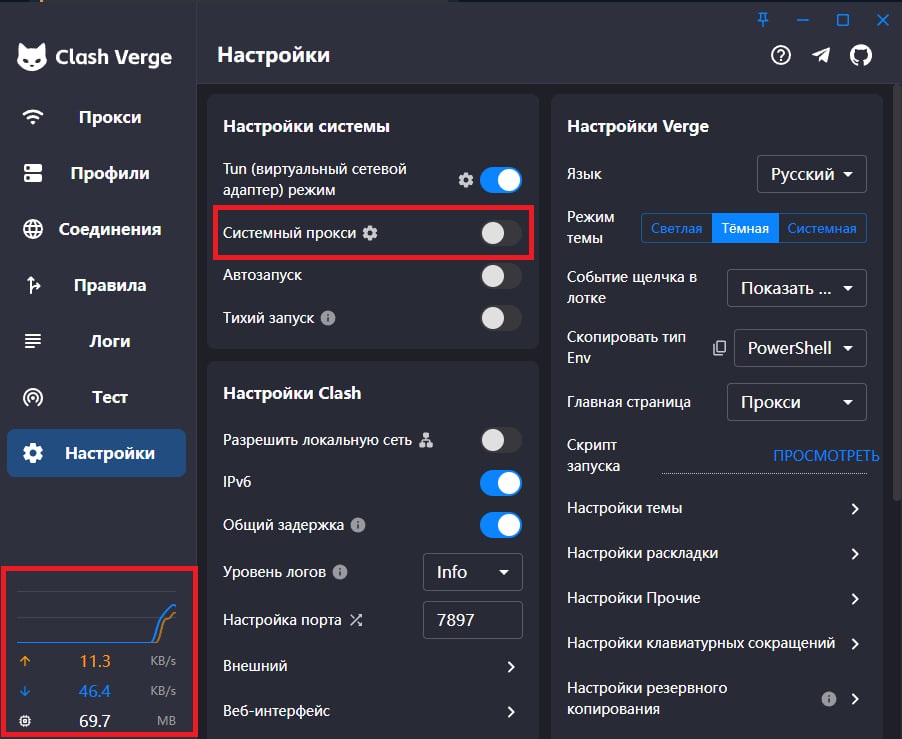Open Главная страница dropdown Прокси
This screenshot has height=739, width=902.
(797, 402)
